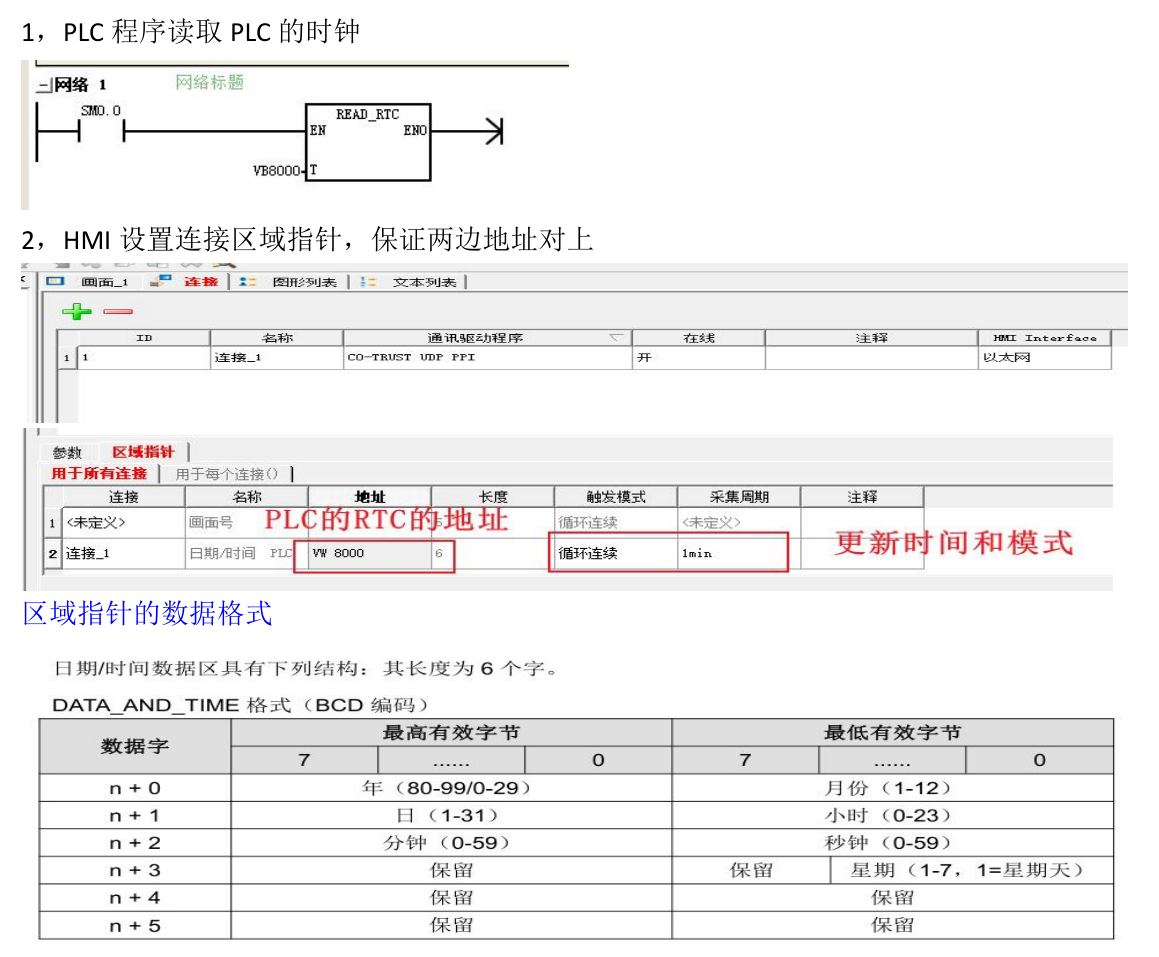Click the 最低有效字节 header cell
Screen dimensions: 1159x957
[x=892, y=733]
